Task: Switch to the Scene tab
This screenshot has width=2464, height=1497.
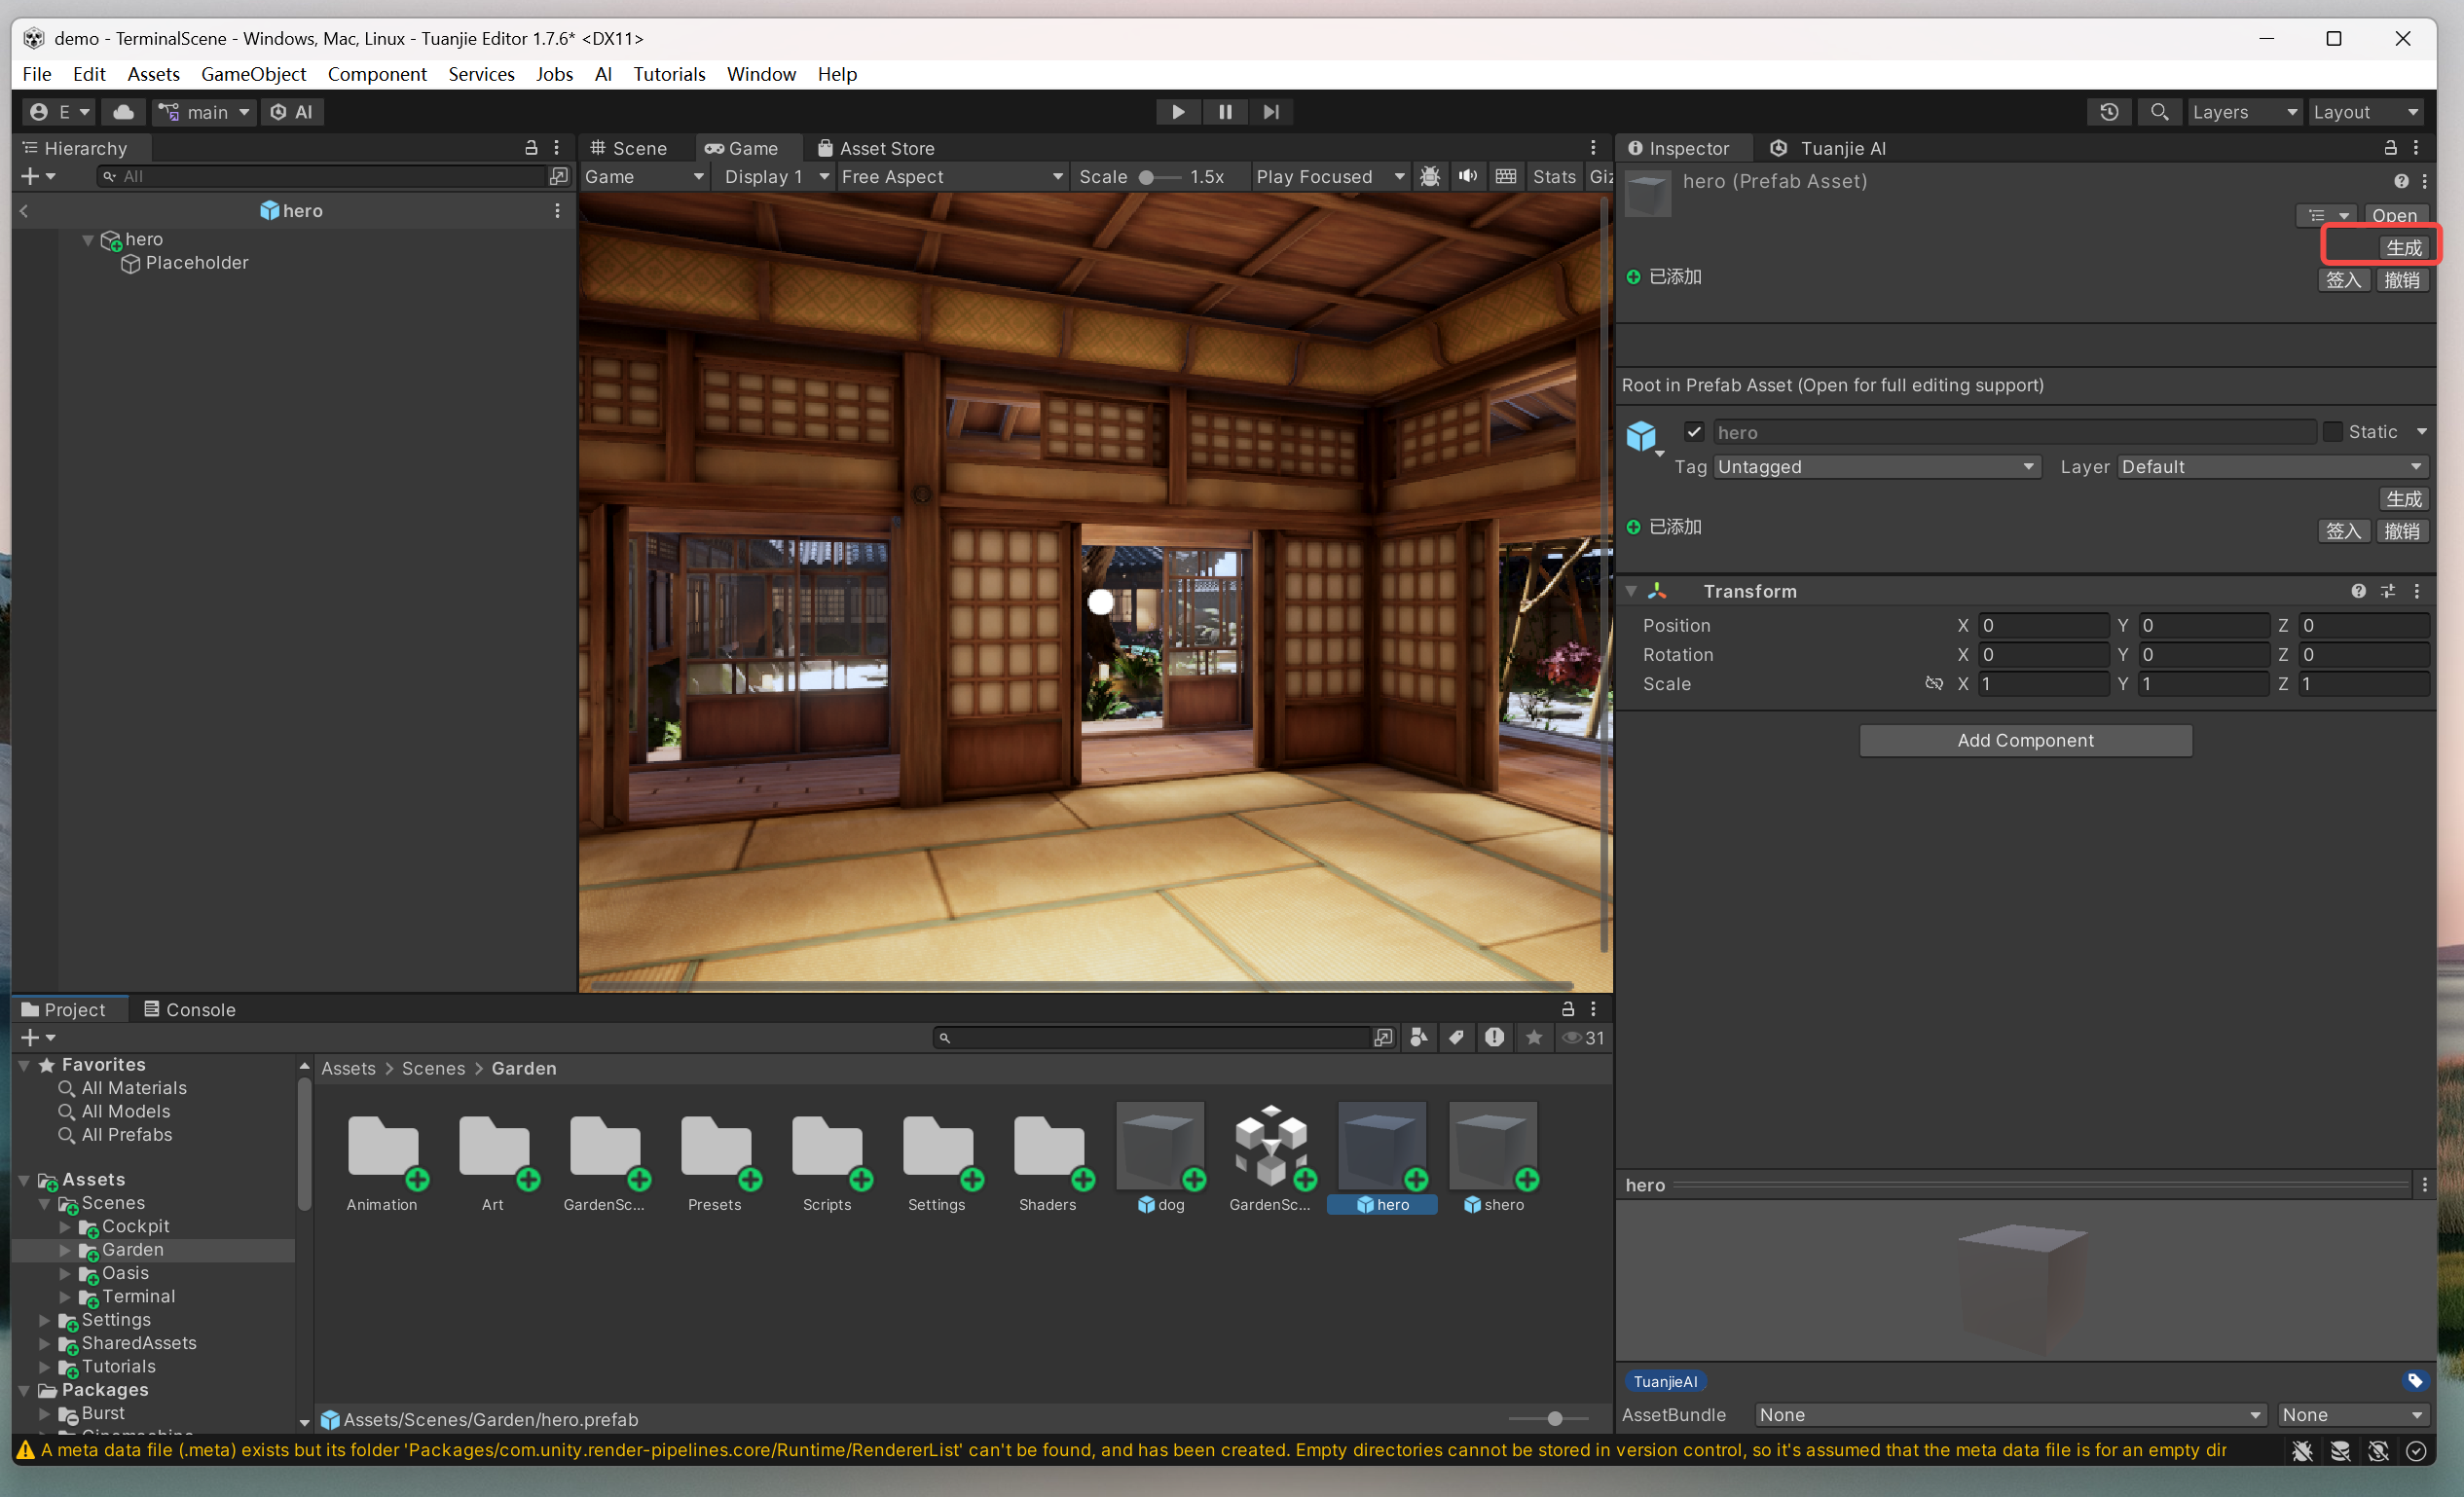Action: tap(628, 148)
